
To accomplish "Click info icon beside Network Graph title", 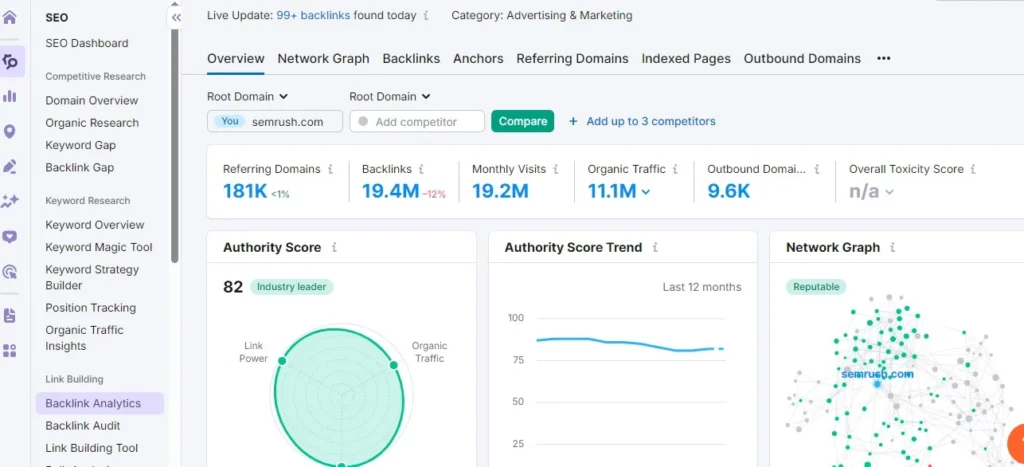I will tap(893, 248).
